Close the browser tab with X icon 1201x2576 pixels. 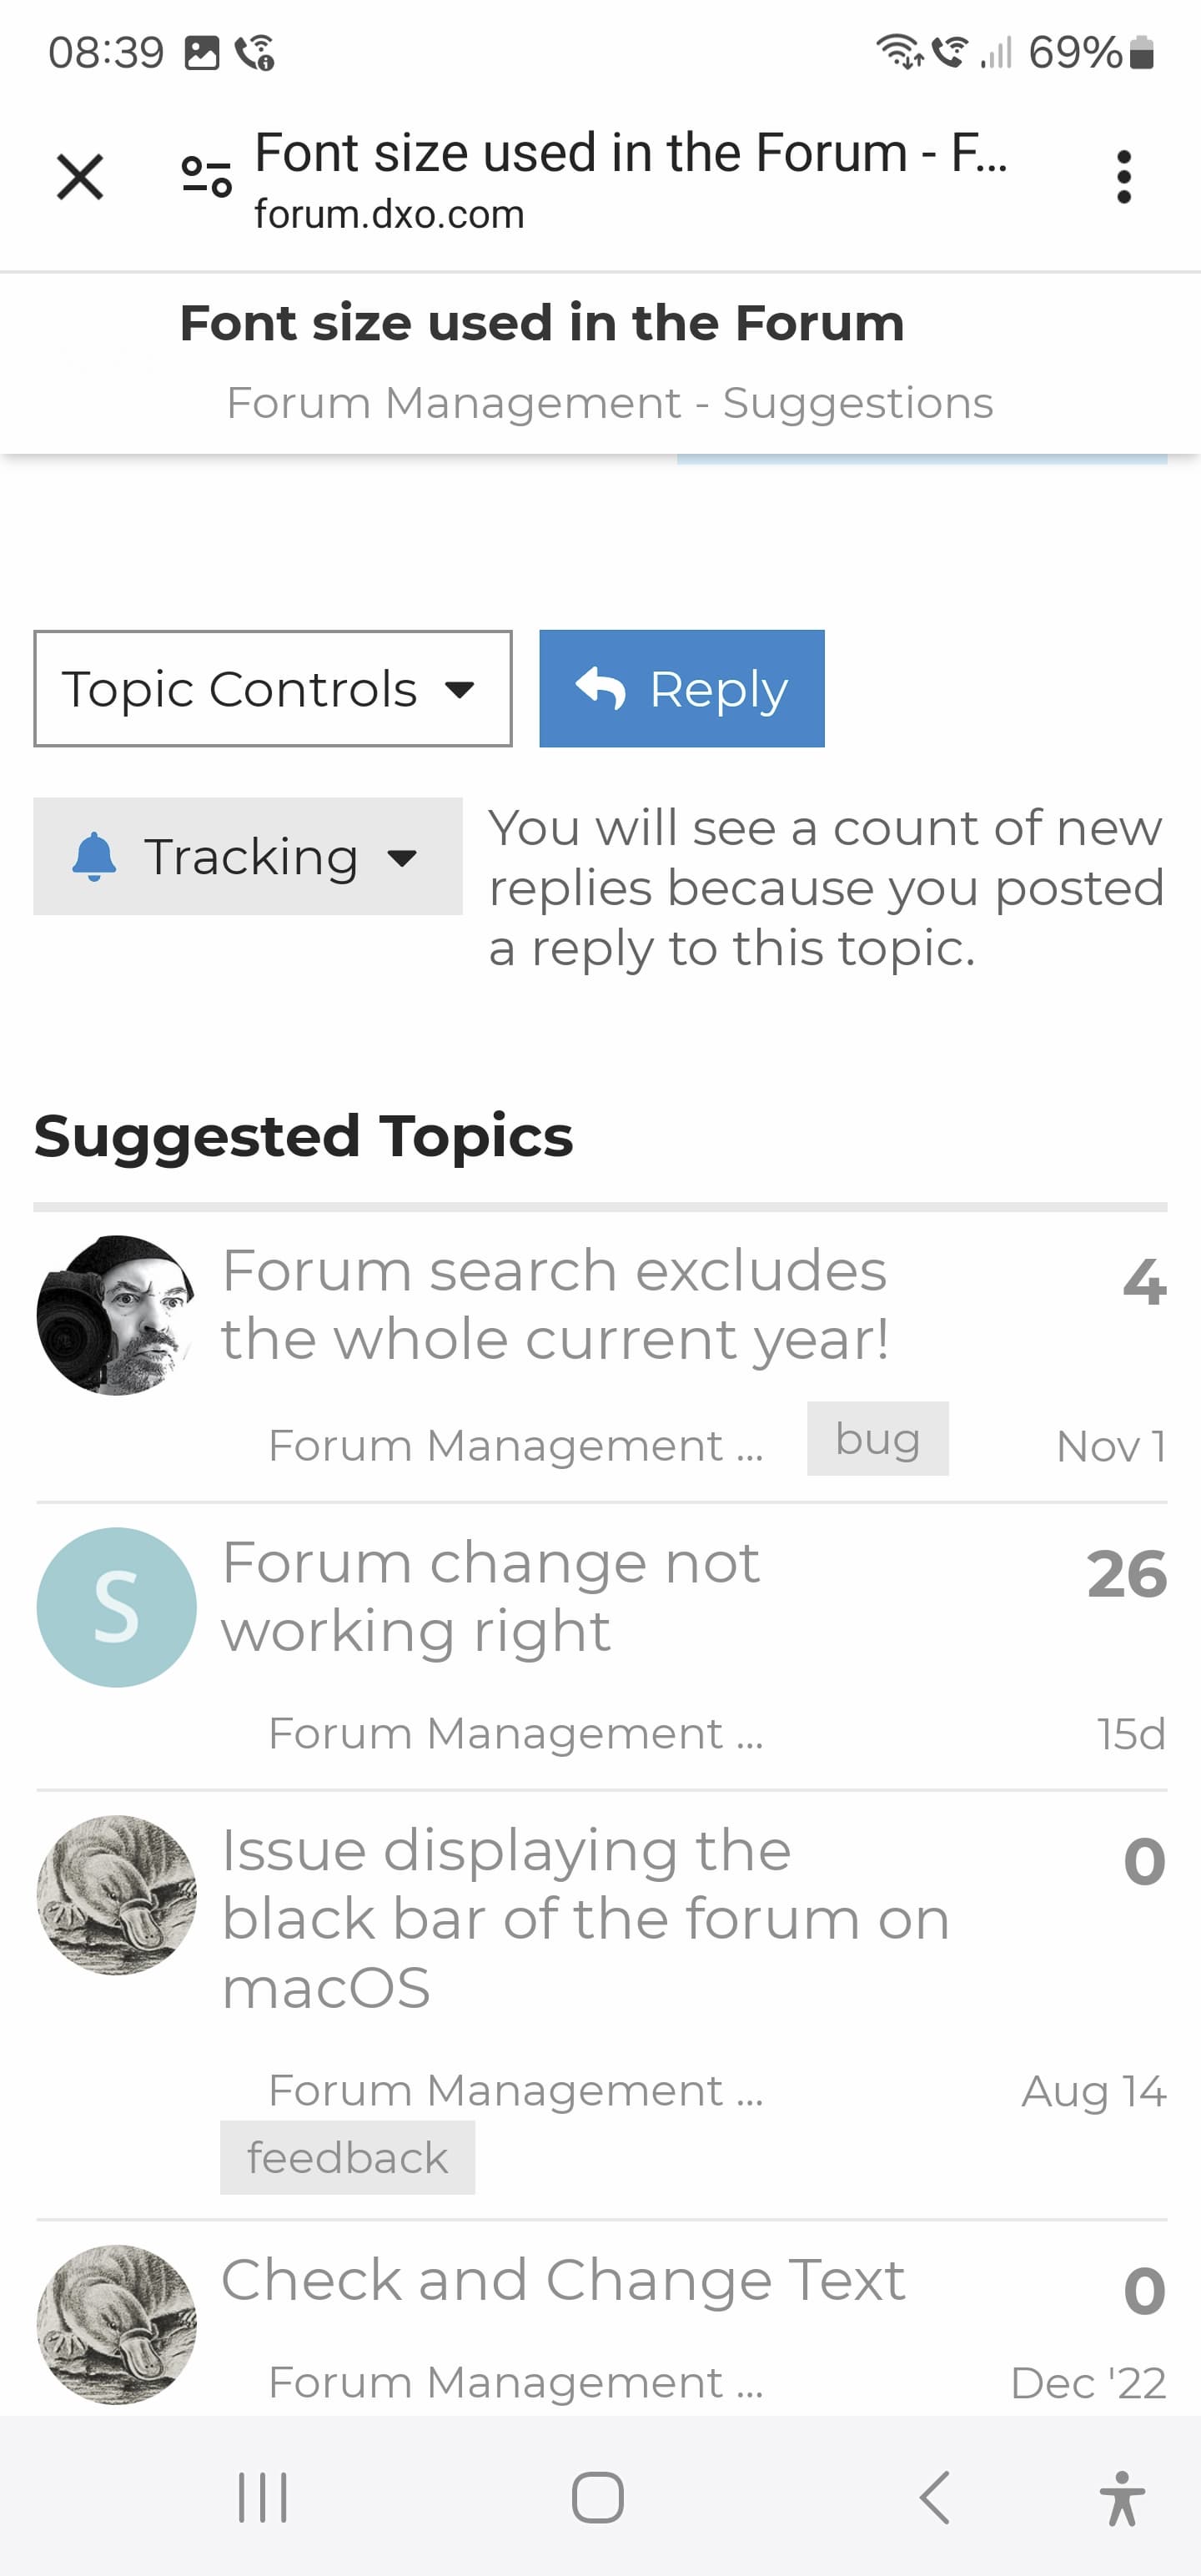click(80, 177)
